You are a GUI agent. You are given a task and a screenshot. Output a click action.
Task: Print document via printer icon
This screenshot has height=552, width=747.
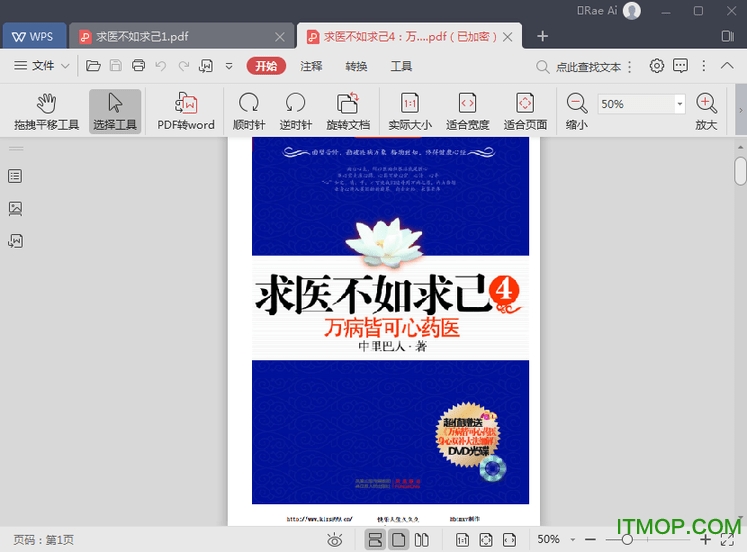(138, 66)
